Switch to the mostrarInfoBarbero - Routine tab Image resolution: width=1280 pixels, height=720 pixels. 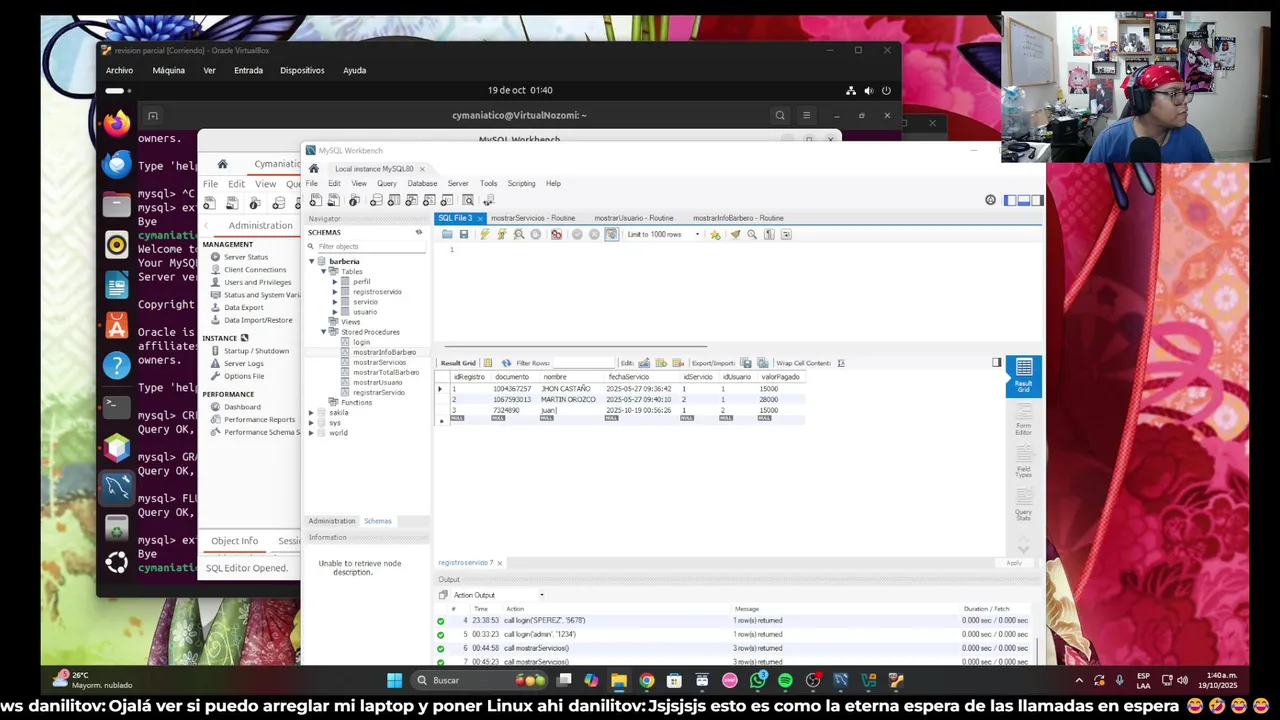[x=738, y=218]
